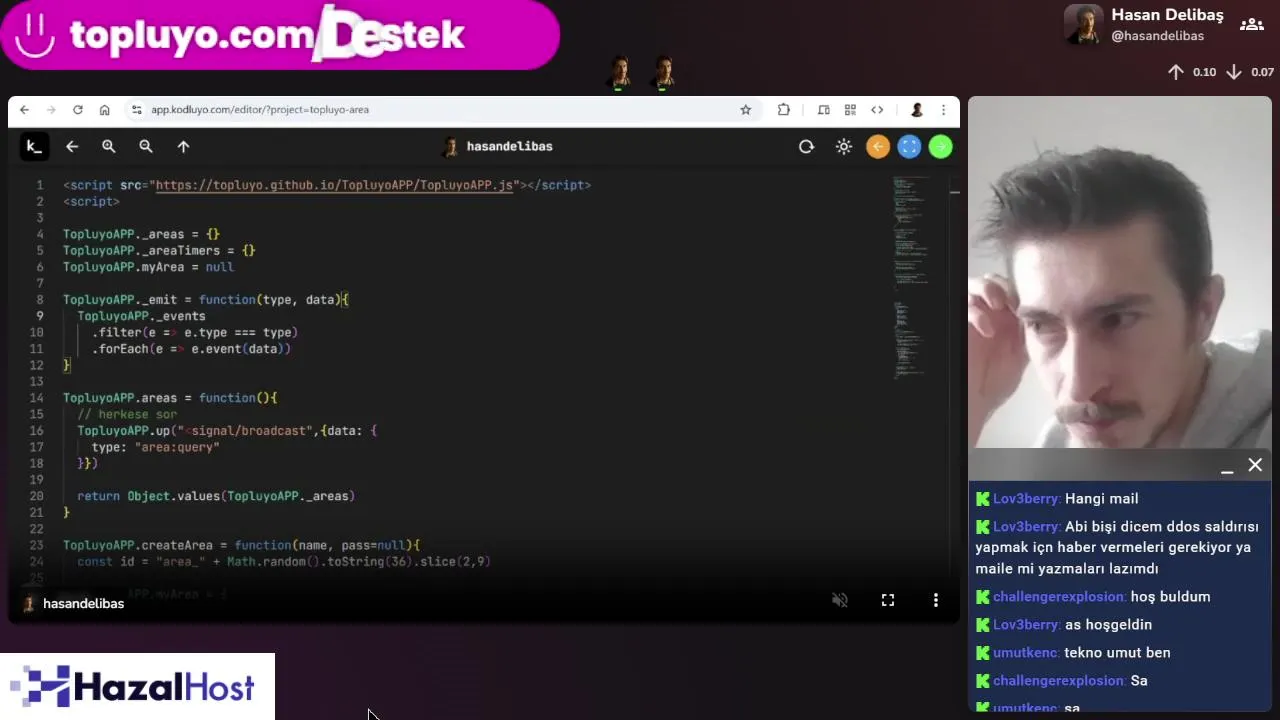Viewport: 1280px width, 720px height.
Task: Click the up arrow in editor toolbar
Action: pos(183,147)
